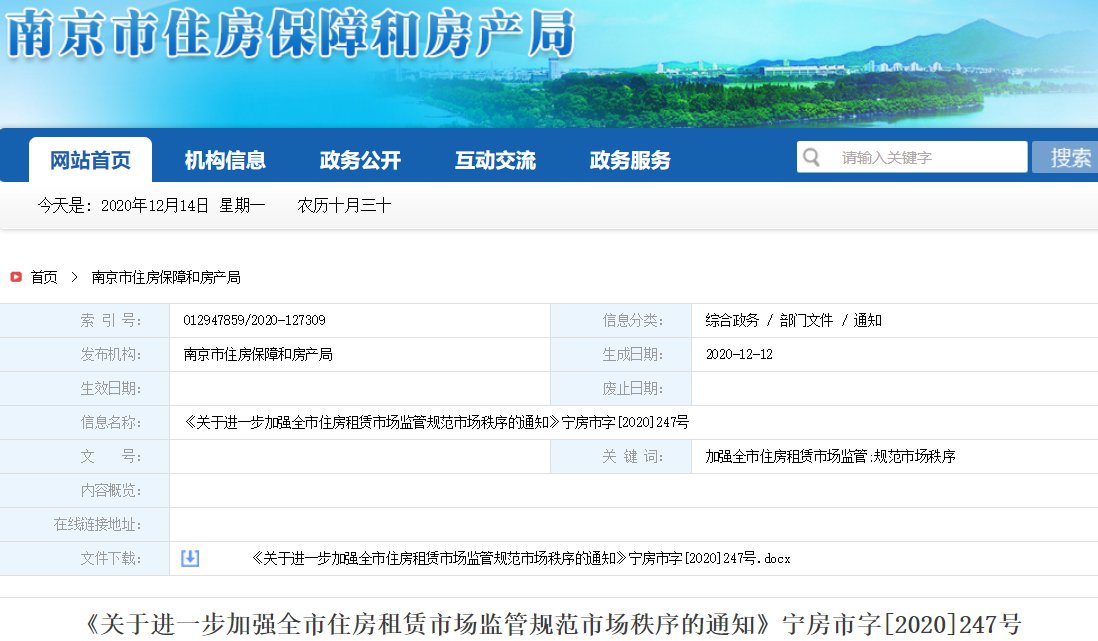Click the breadcrumb arrow separator after 首页
Image resolution: width=1098 pixels, height=641 pixels.
[74, 277]
